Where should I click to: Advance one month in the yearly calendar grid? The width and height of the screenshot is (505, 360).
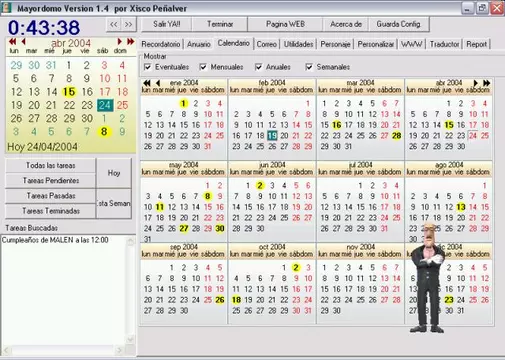[x=476, y=83]
